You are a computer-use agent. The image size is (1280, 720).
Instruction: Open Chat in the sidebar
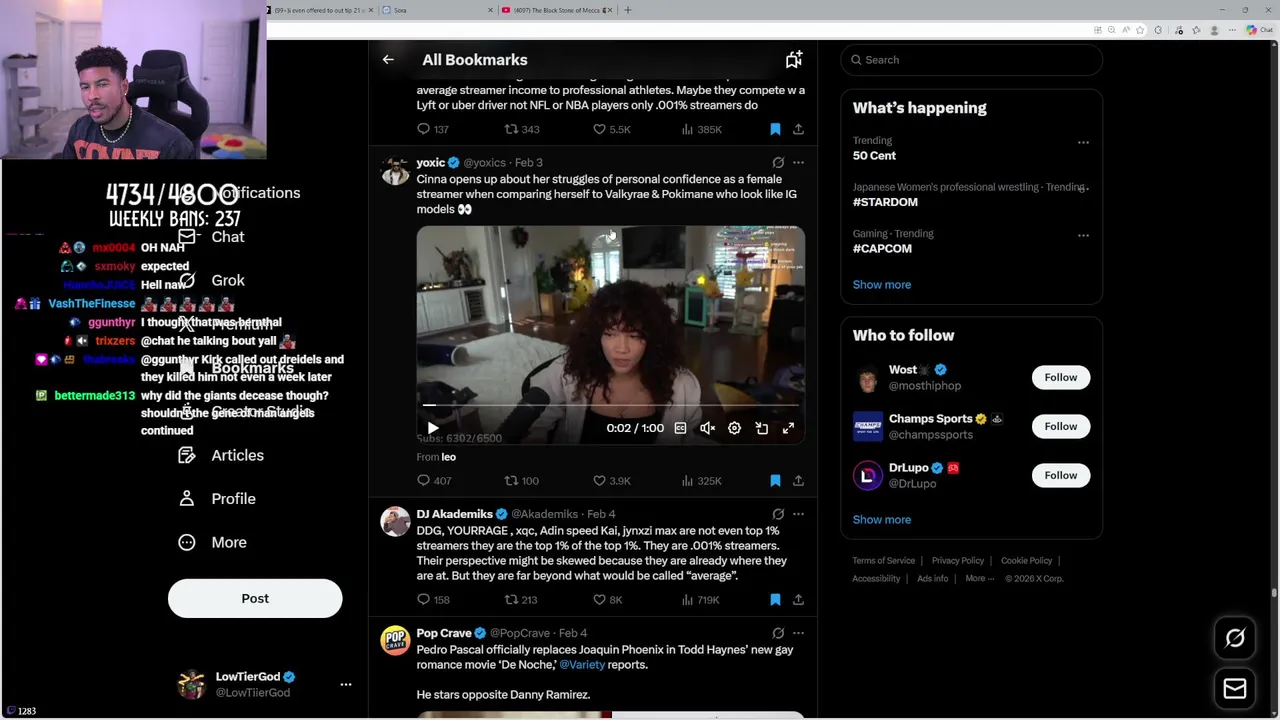(211, 237)
